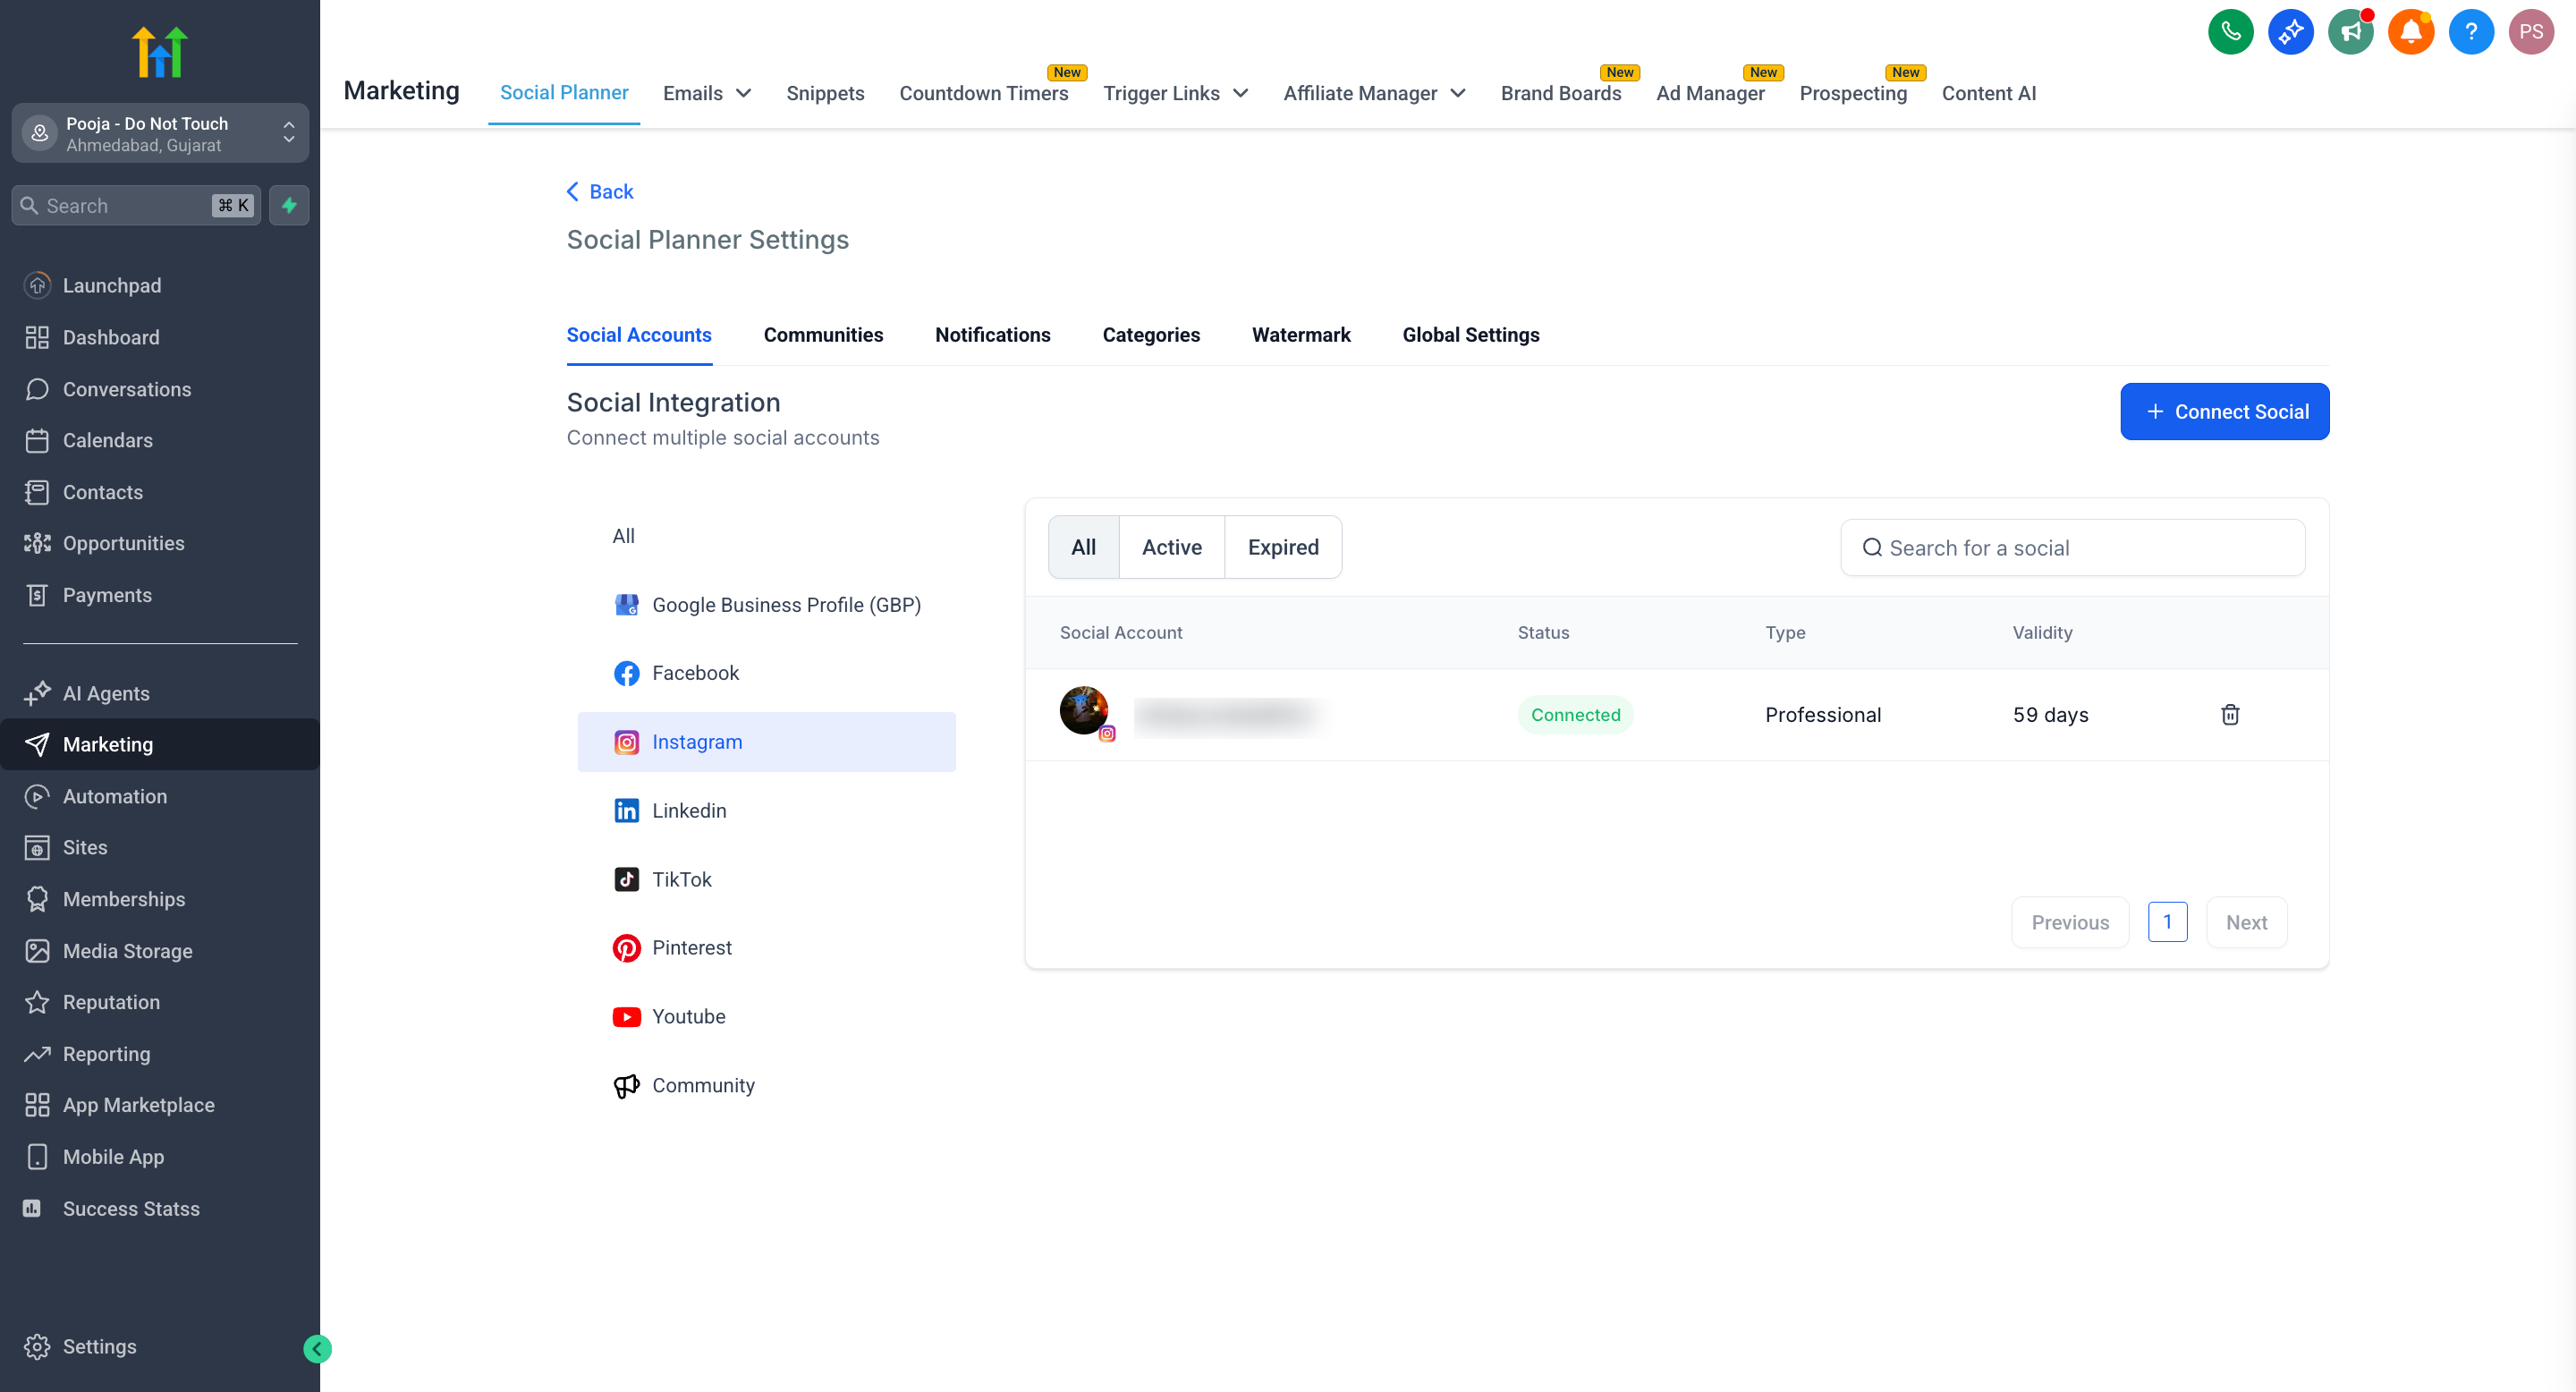The image size is (2576, 1392).
Task: Click the megaphone announcements icon
Action: click(2350, 32)
